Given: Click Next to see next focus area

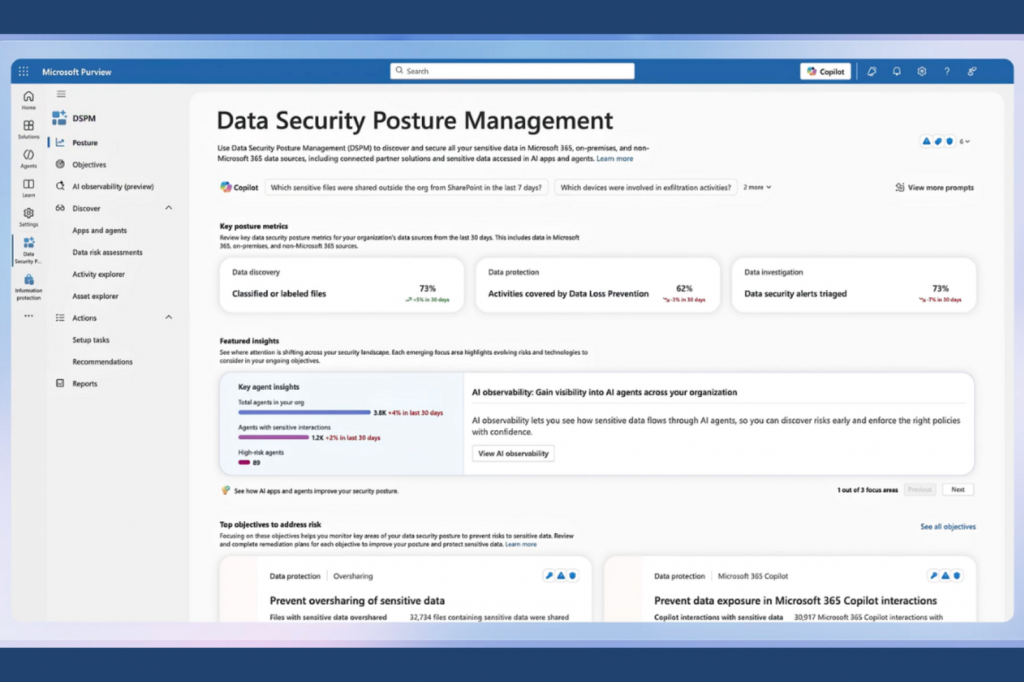Looking at the screenshot, I should (957, 490).
